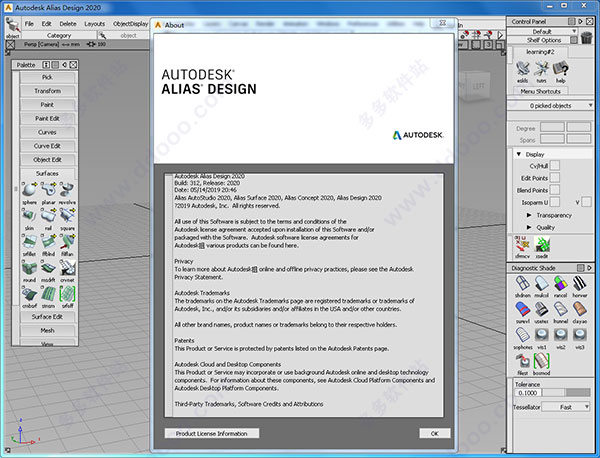Screen dimensions: 600x458
Task: Expand the Transparency section
Action: (x=529, y=215)
